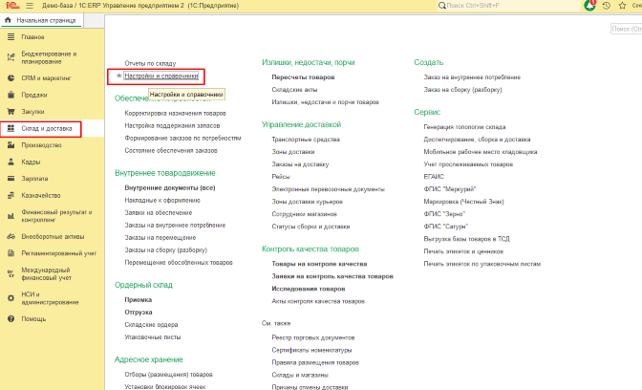Click the Закупки cart icon
Viewport: 642px width, 390px height.
[11, 111]
